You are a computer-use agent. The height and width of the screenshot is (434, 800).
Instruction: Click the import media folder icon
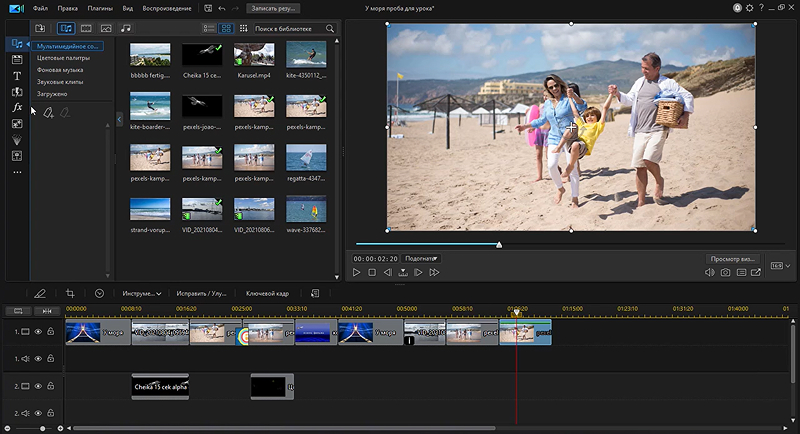pyautogui.click(x=40, y=29)
